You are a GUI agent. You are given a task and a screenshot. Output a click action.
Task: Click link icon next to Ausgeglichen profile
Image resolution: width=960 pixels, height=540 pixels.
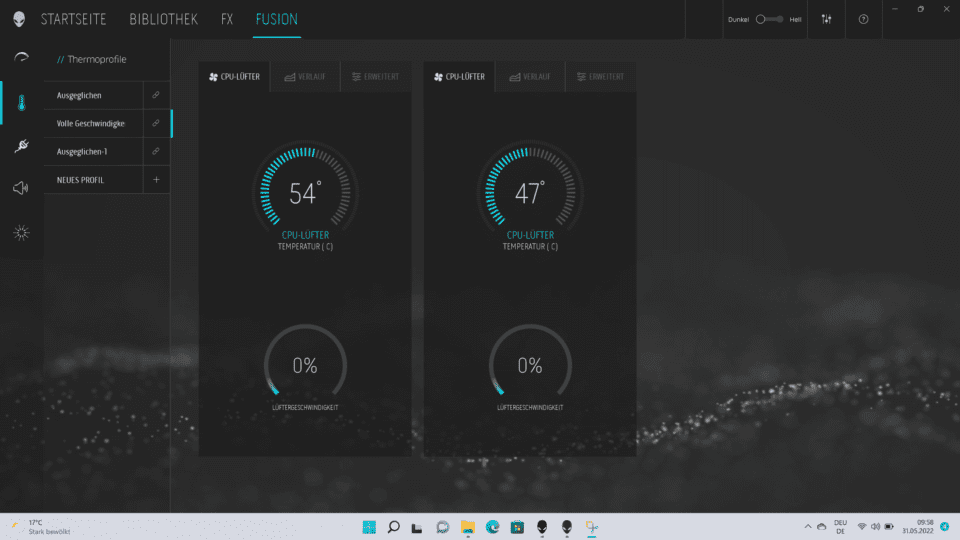point(155,95)
